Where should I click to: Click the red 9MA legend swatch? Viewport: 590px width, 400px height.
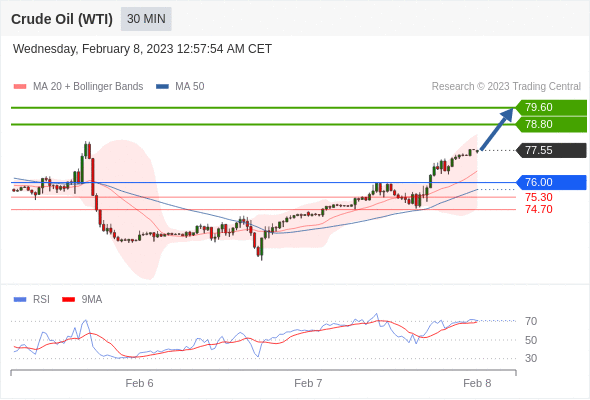pos(68,300)
